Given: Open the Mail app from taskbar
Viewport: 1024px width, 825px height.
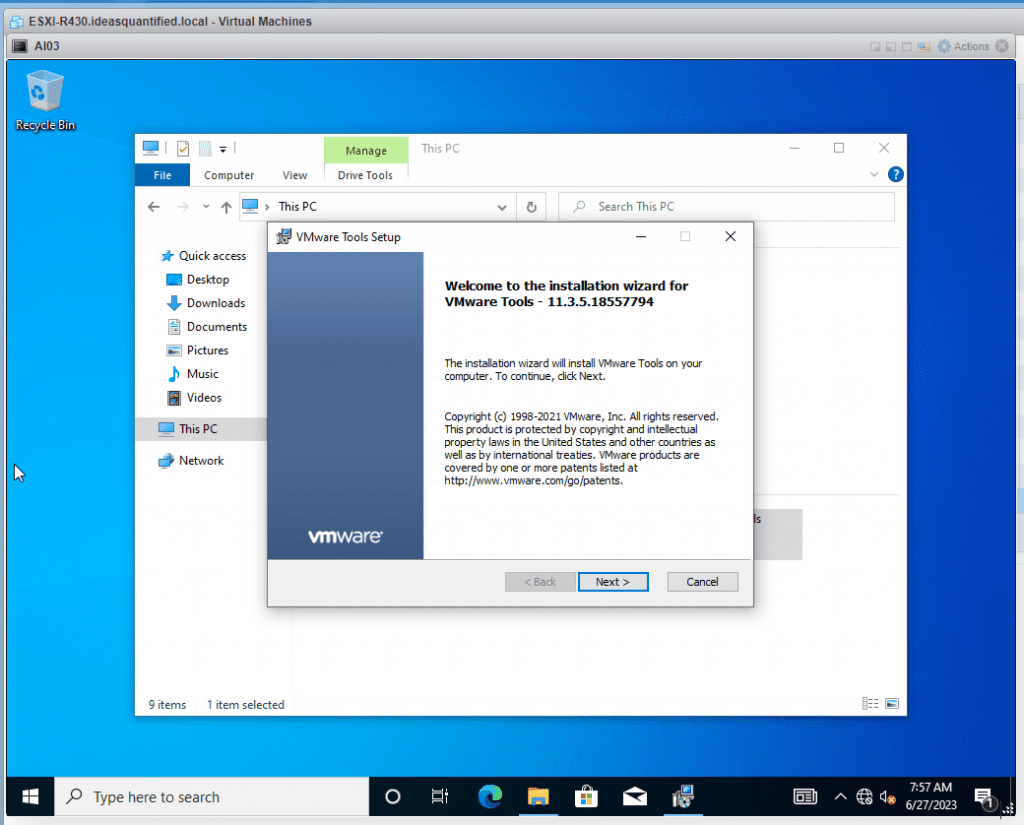Looking at the screenshot, I should 634,796.
